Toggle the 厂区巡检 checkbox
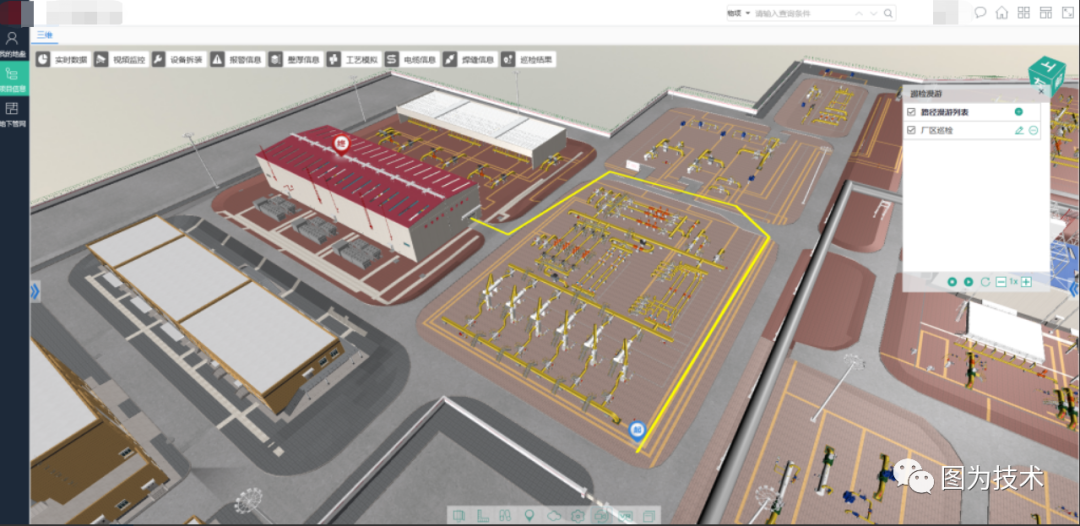Image resolution: width=1080 pixels, height=526 pixels. coord(912,130)
